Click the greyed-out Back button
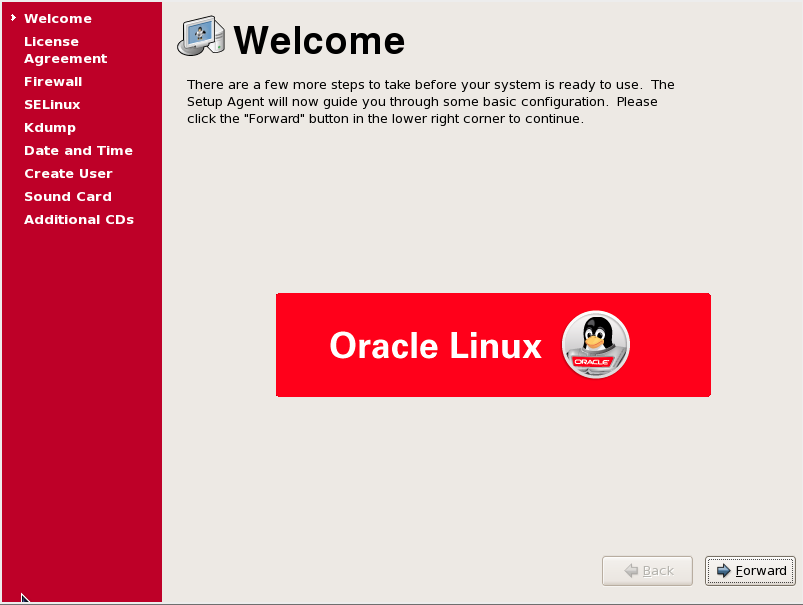 pyautogui.click(x=647, y=571)
